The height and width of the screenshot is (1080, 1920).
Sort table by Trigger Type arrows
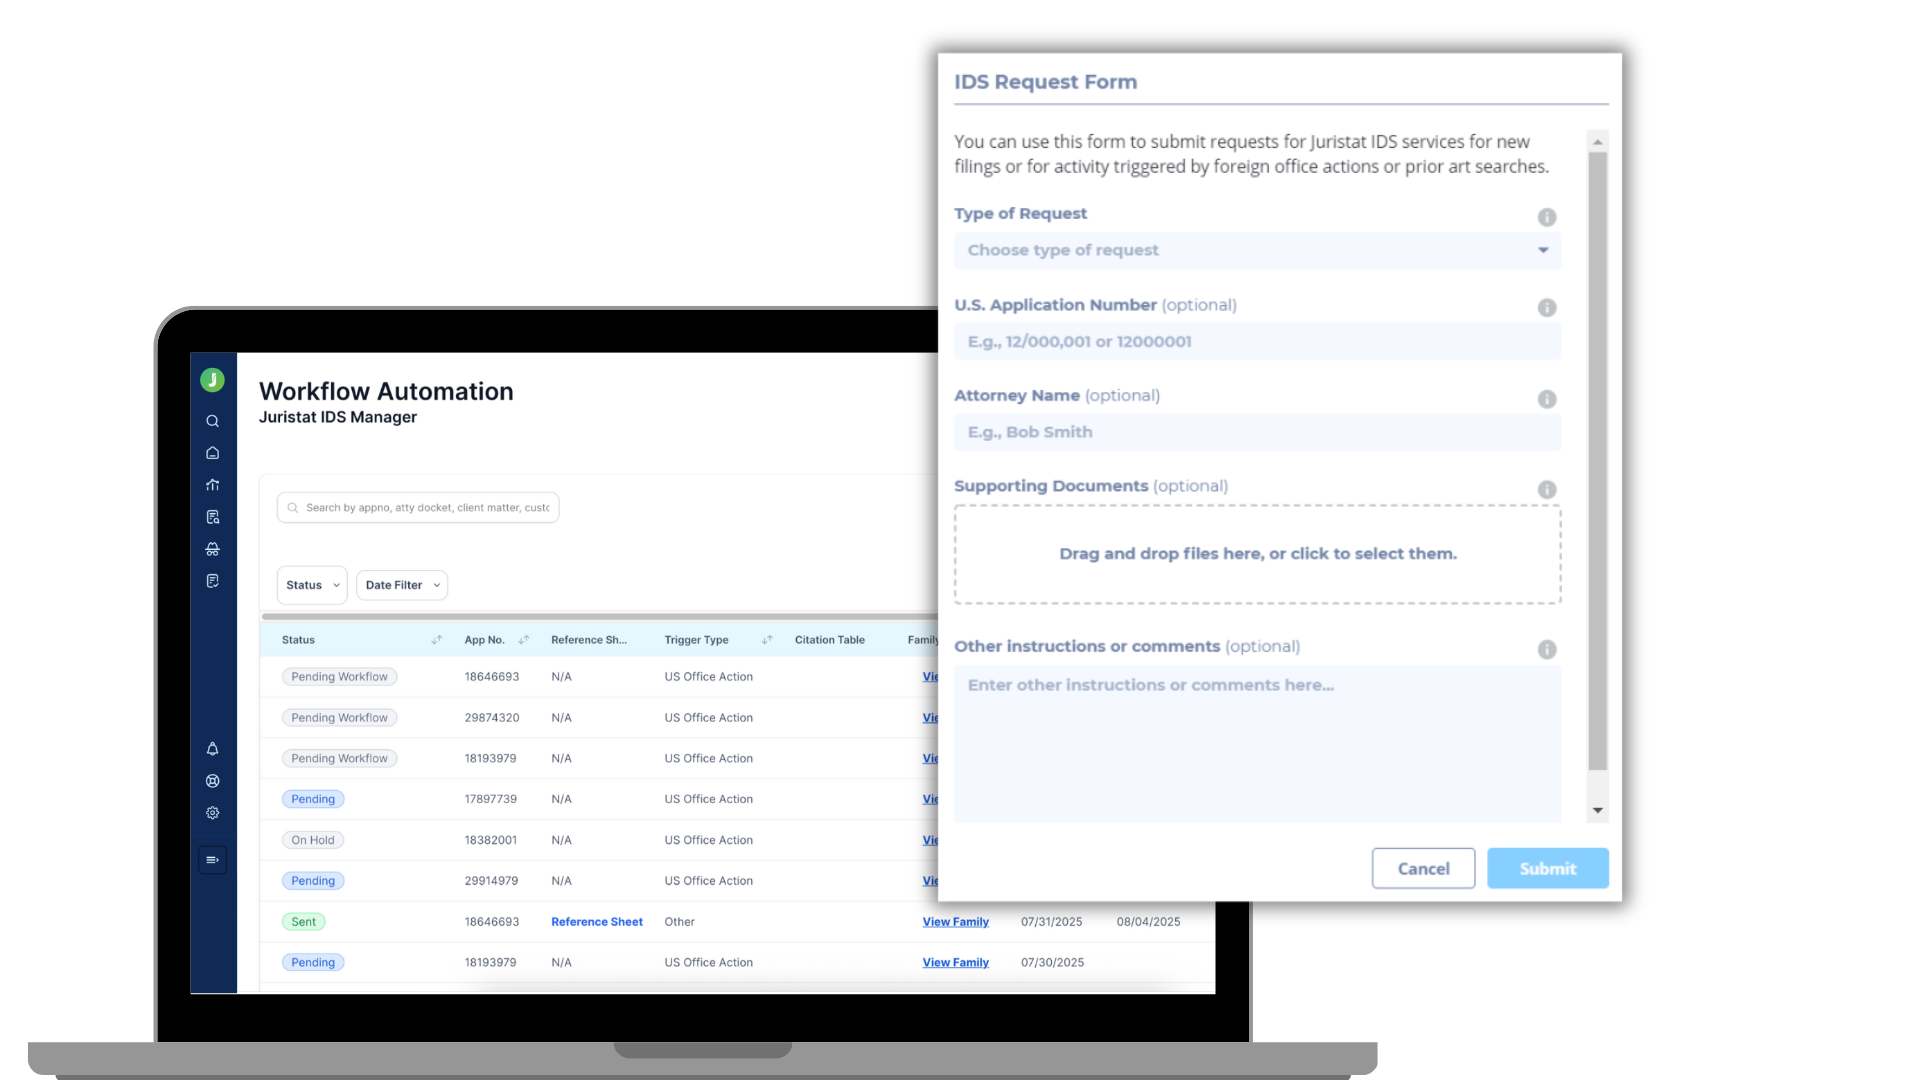(767, 640)
